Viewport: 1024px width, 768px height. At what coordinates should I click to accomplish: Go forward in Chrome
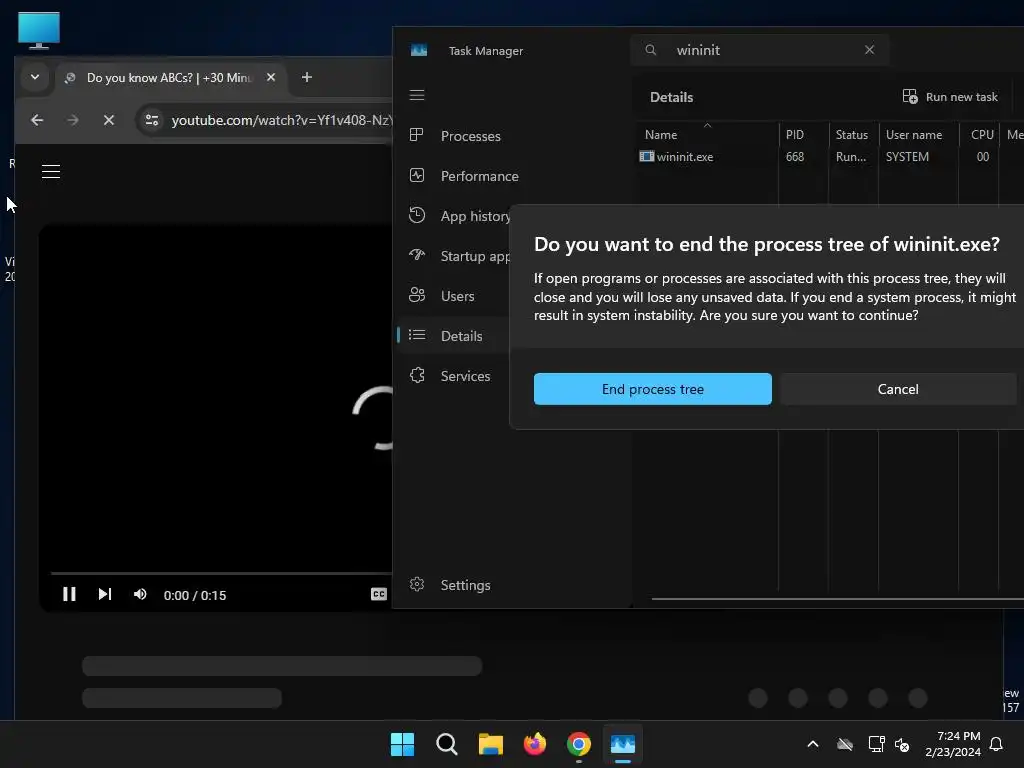(x=73, y=120)
